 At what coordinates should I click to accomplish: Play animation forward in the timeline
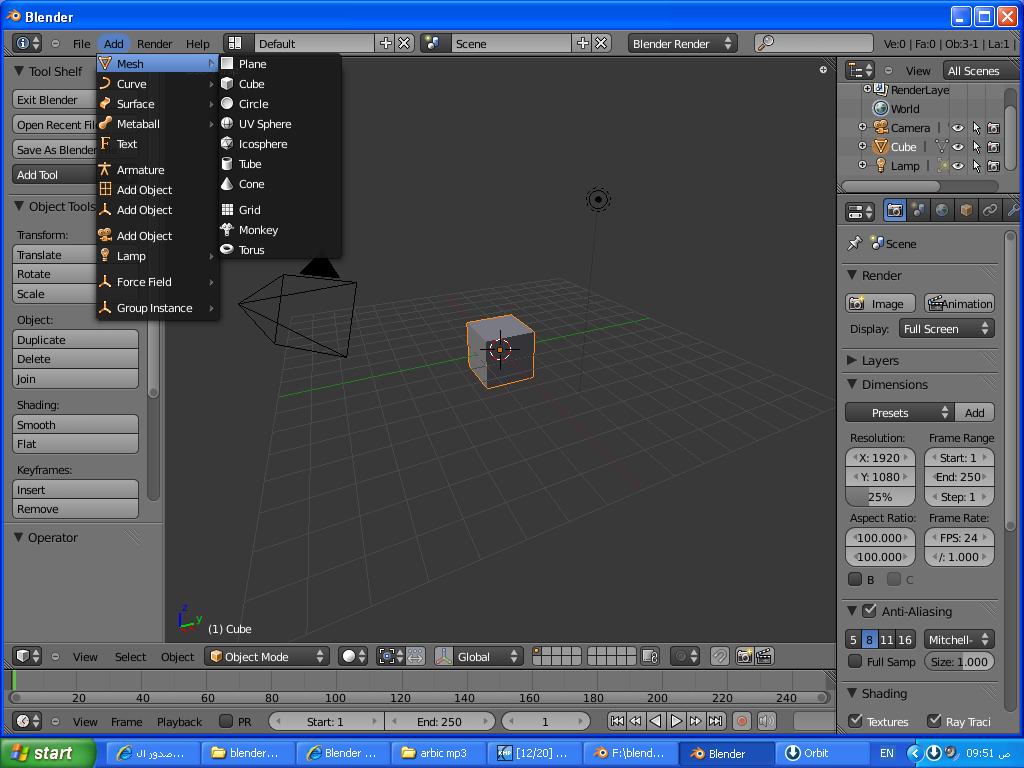click(676, 721)
